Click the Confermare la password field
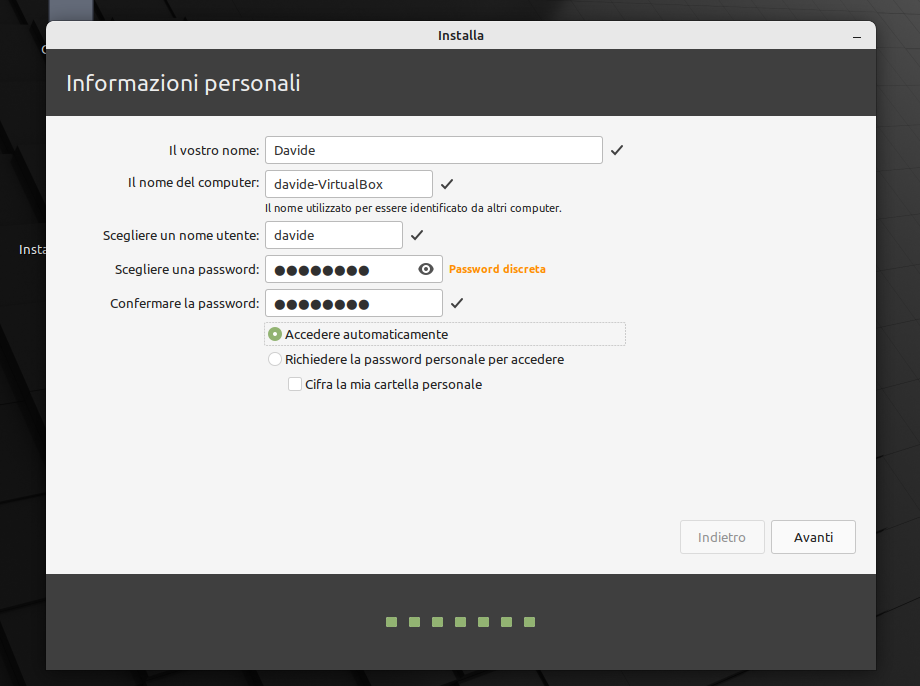This screenshot has width=920, height=686. tap(354, 303)
